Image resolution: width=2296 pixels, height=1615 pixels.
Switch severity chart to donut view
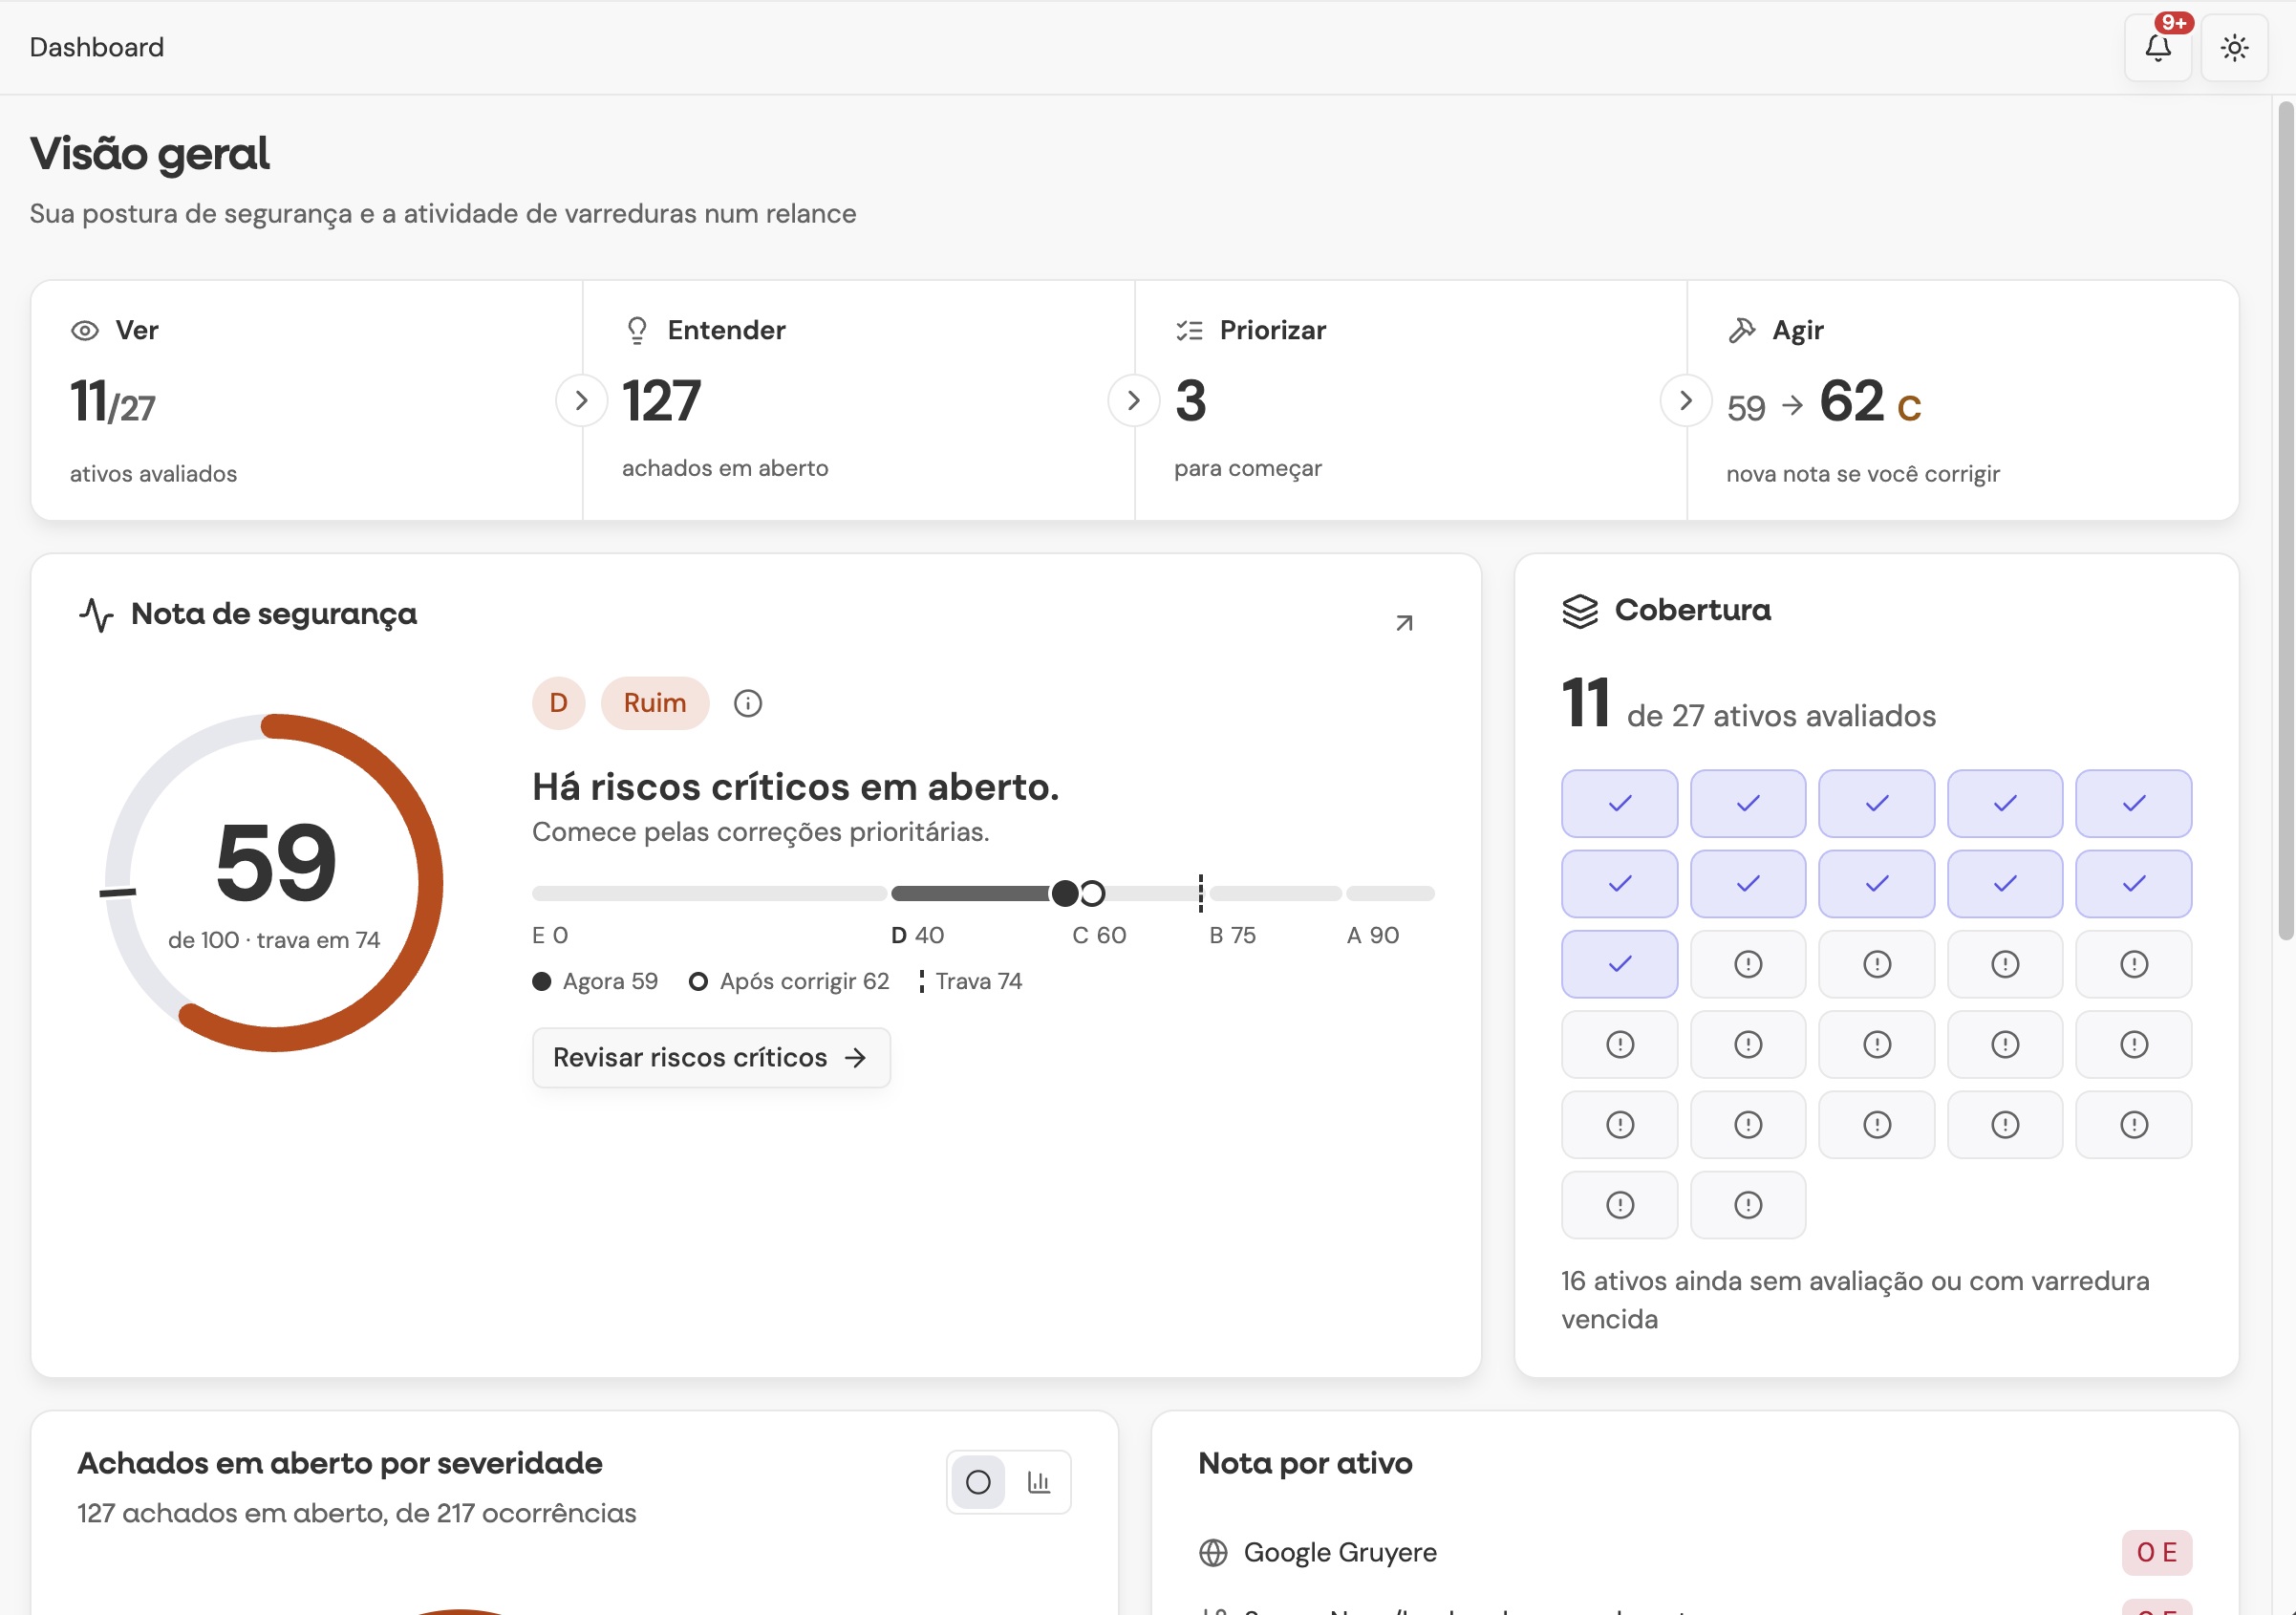978,1481
